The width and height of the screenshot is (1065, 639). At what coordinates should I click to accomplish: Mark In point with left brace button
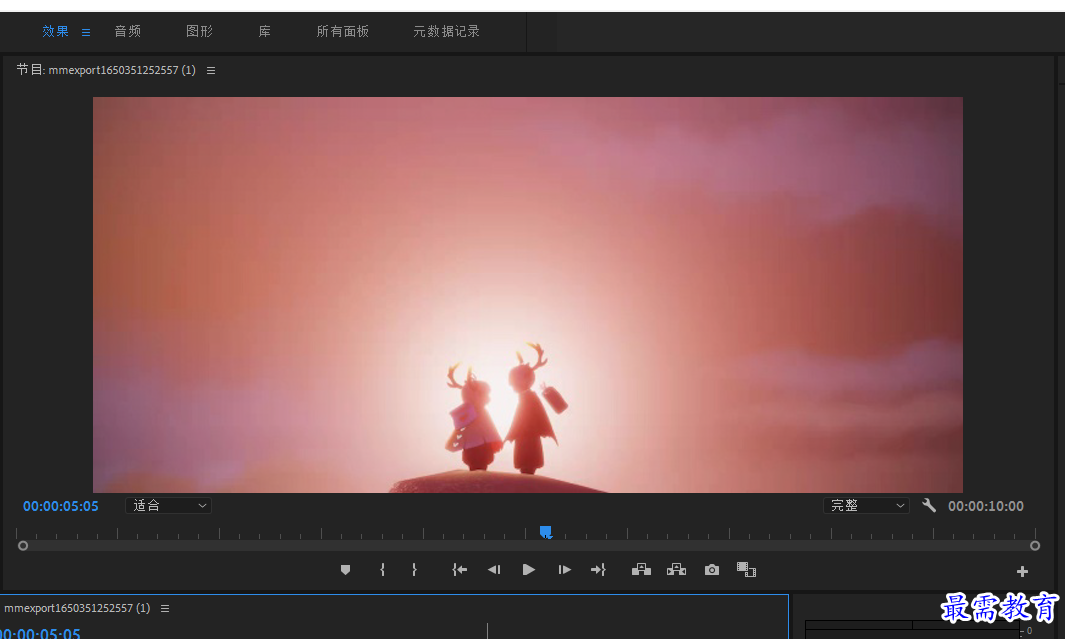(x=382, y=570)
